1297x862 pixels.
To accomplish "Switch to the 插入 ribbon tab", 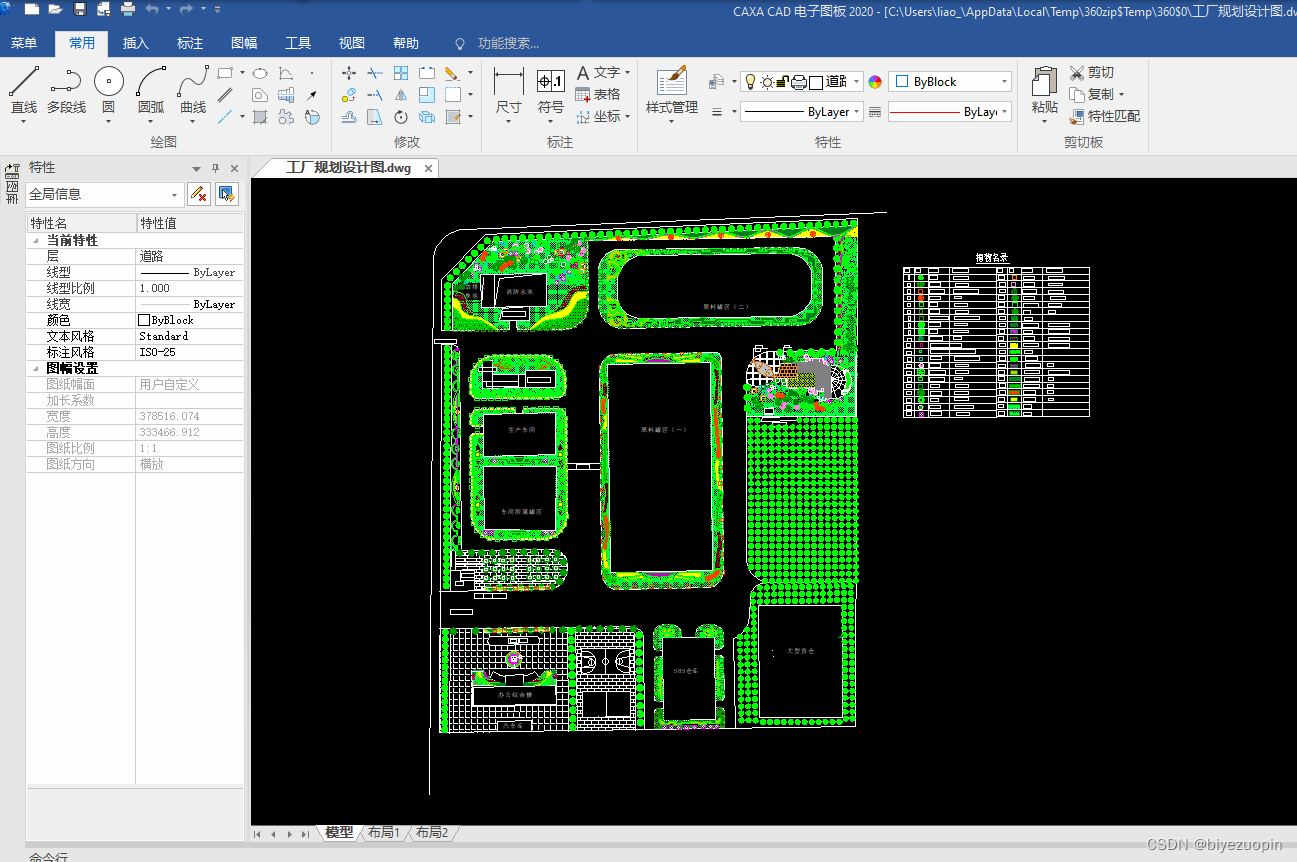I will pos(136,43).
